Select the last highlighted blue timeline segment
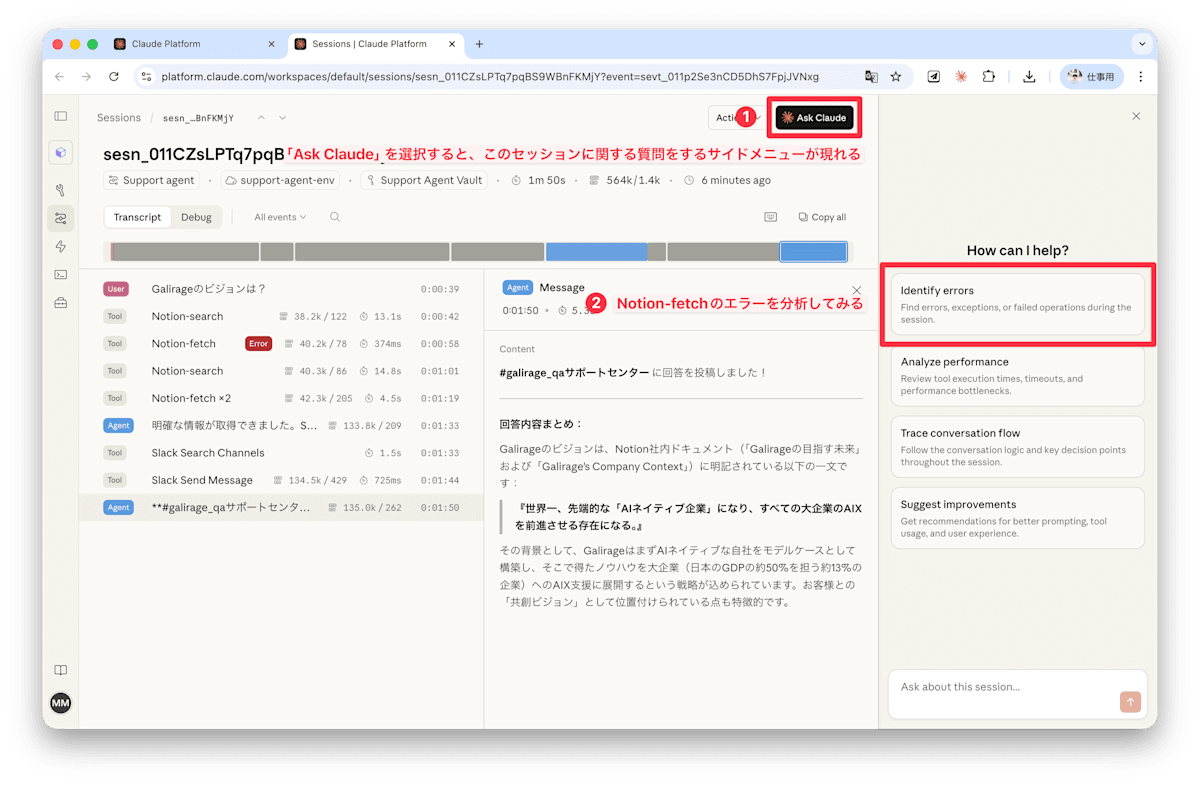Viewport: 1200px width, 785px height. 813,252
